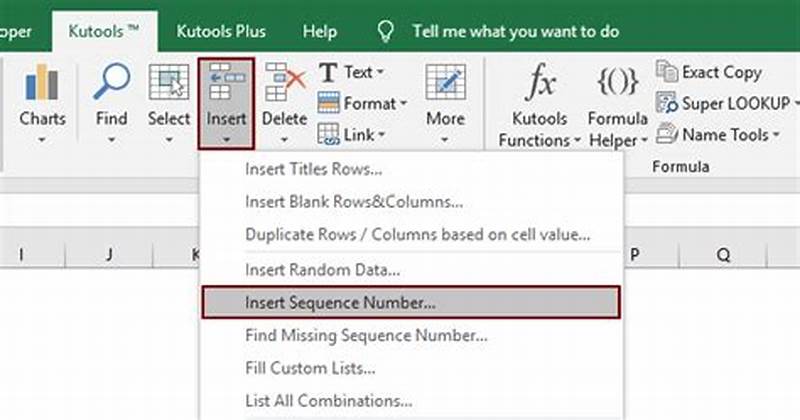Viewport: 800px width, 420px height.
Task: Expand the Delete dropdown arrow
Action: click(284, 139)
